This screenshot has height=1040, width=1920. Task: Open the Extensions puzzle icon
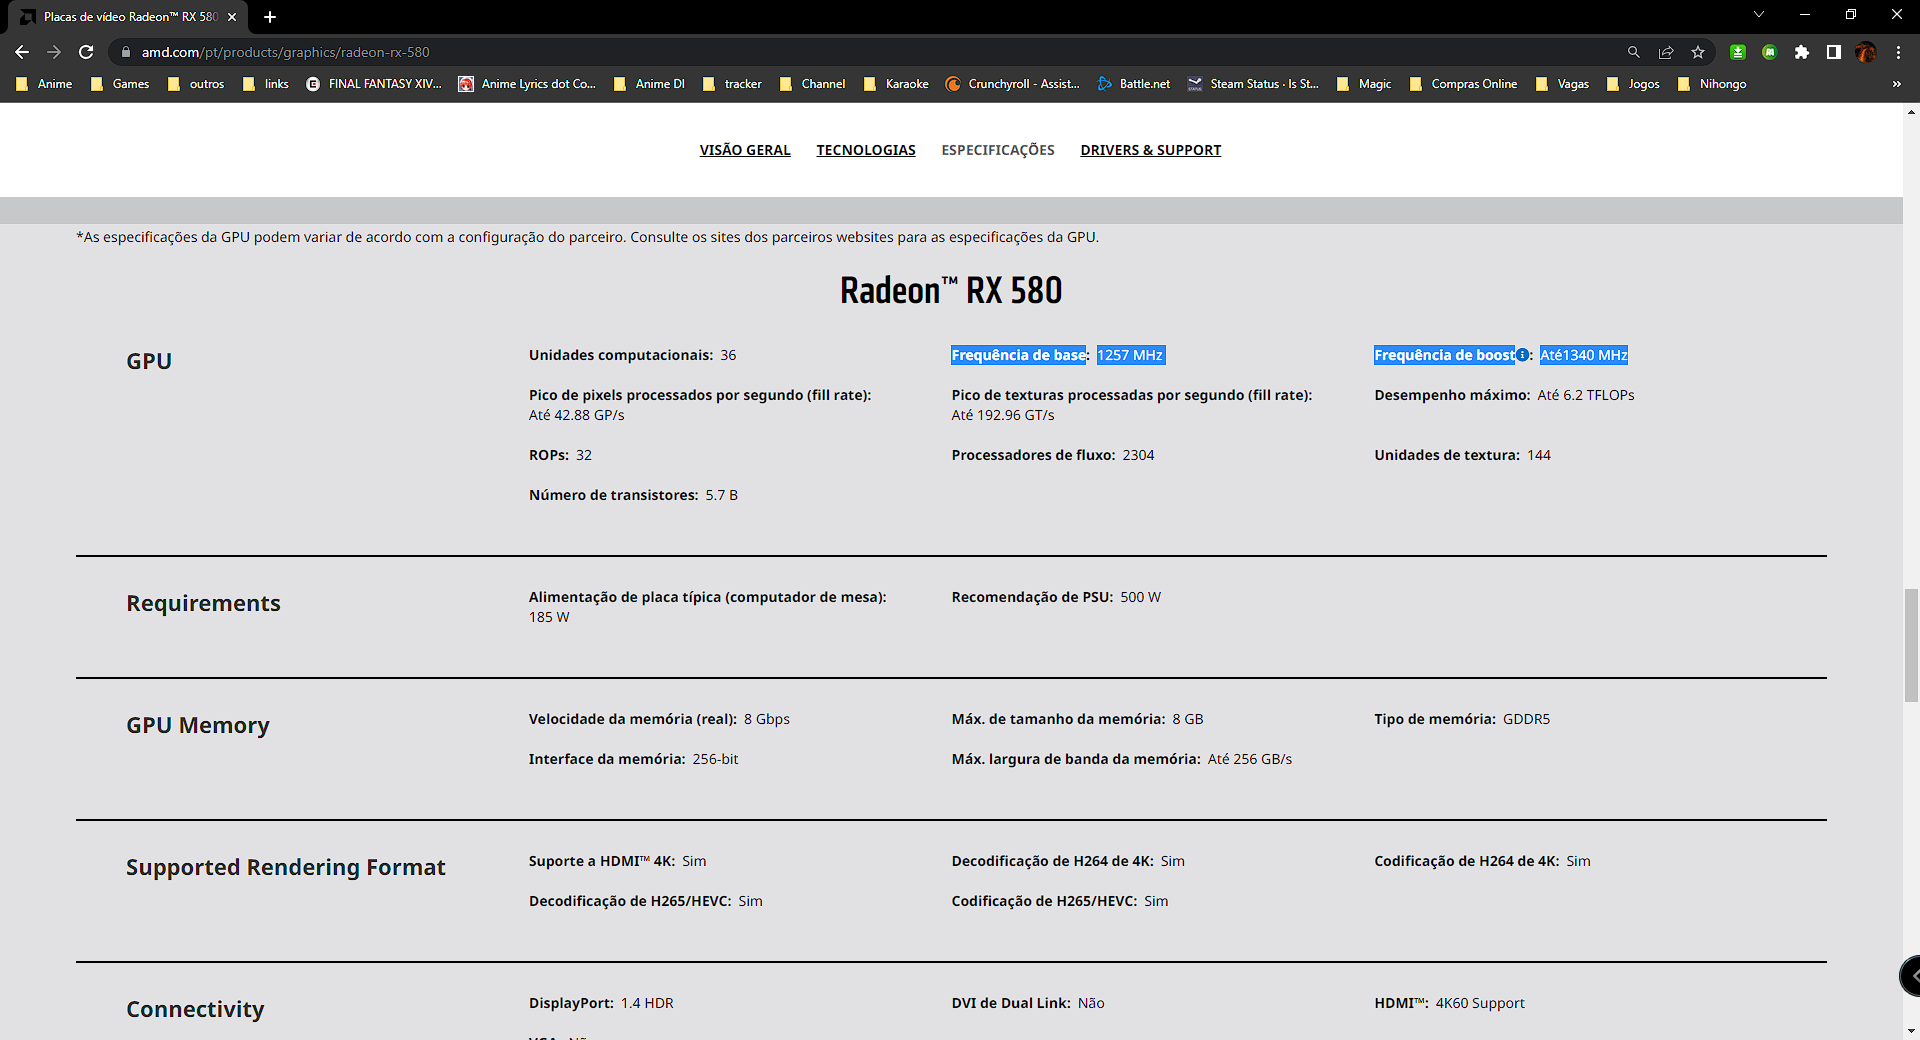point(1802,52)
